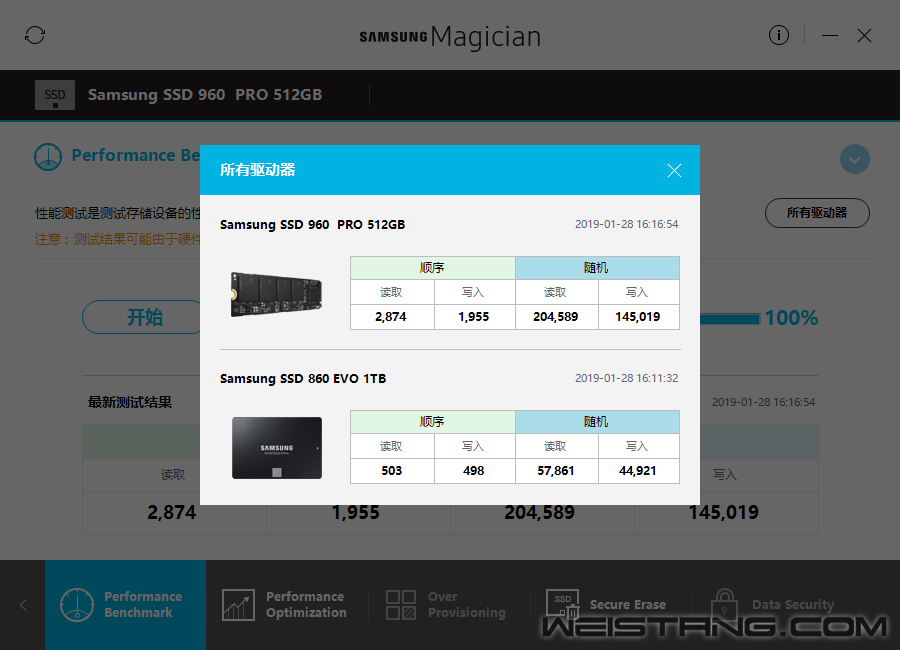Image resolution: width=900 pixels, height=650 pixels.
Task: Click the 所有驱动器 dialog title
Action: (258, 170)
